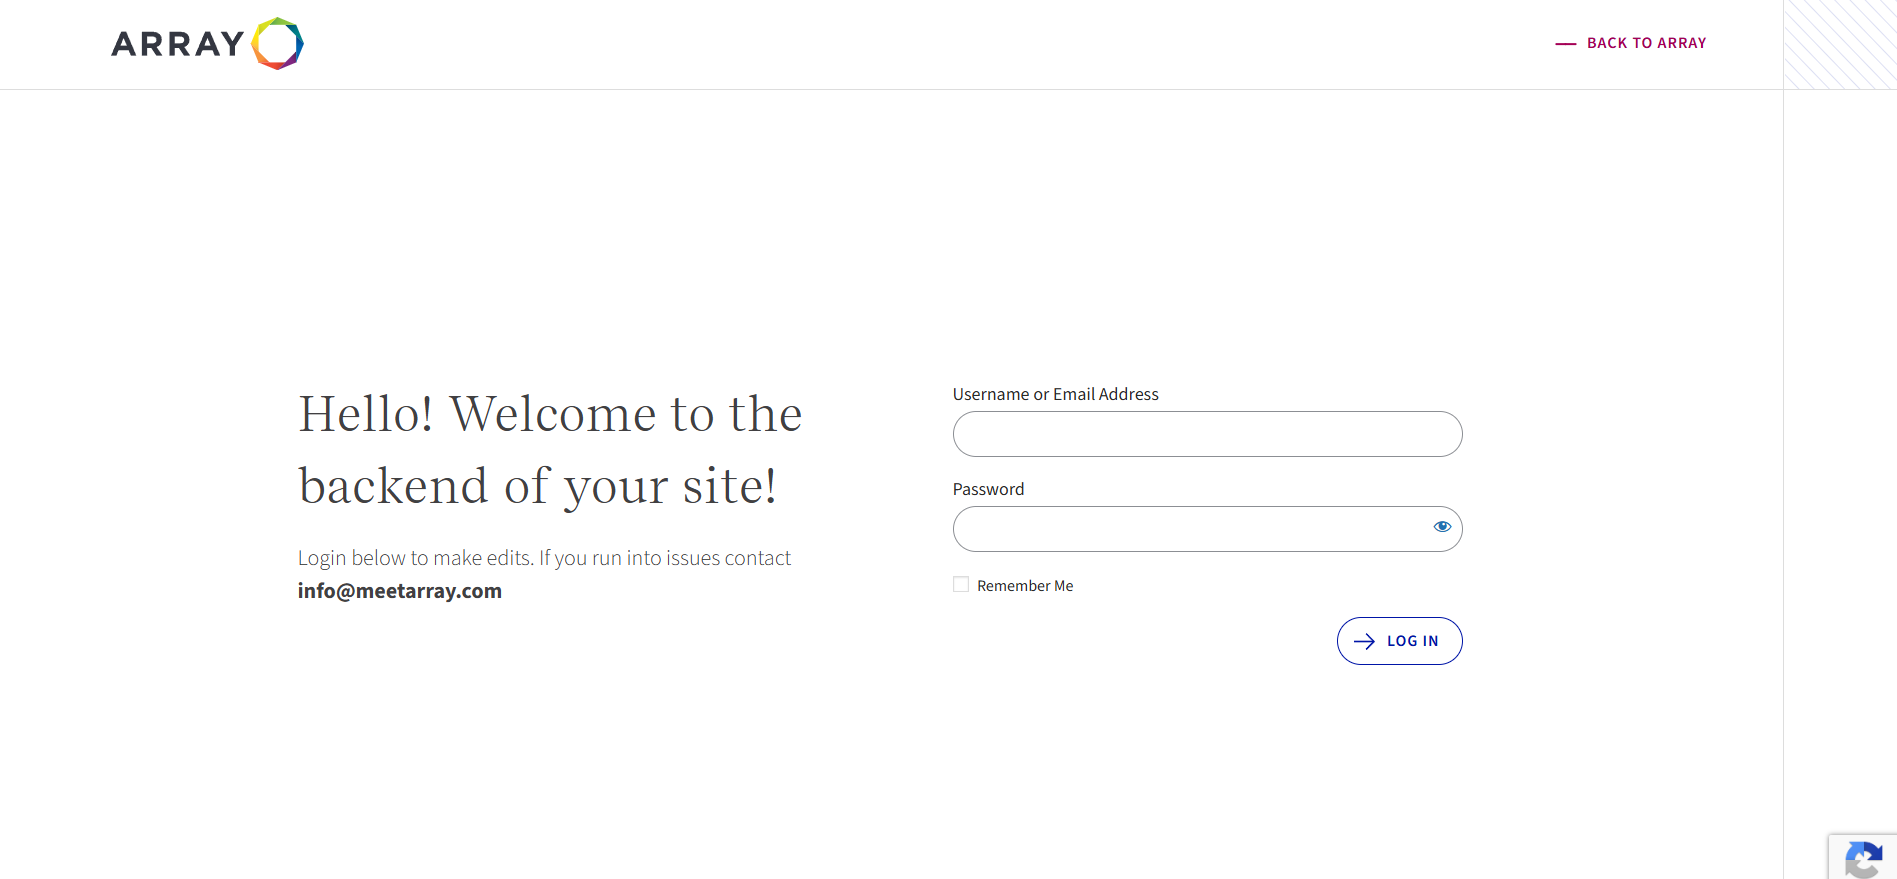Show password using the eye icon
1897x879 pixels.
click(x=1442, y=527)
